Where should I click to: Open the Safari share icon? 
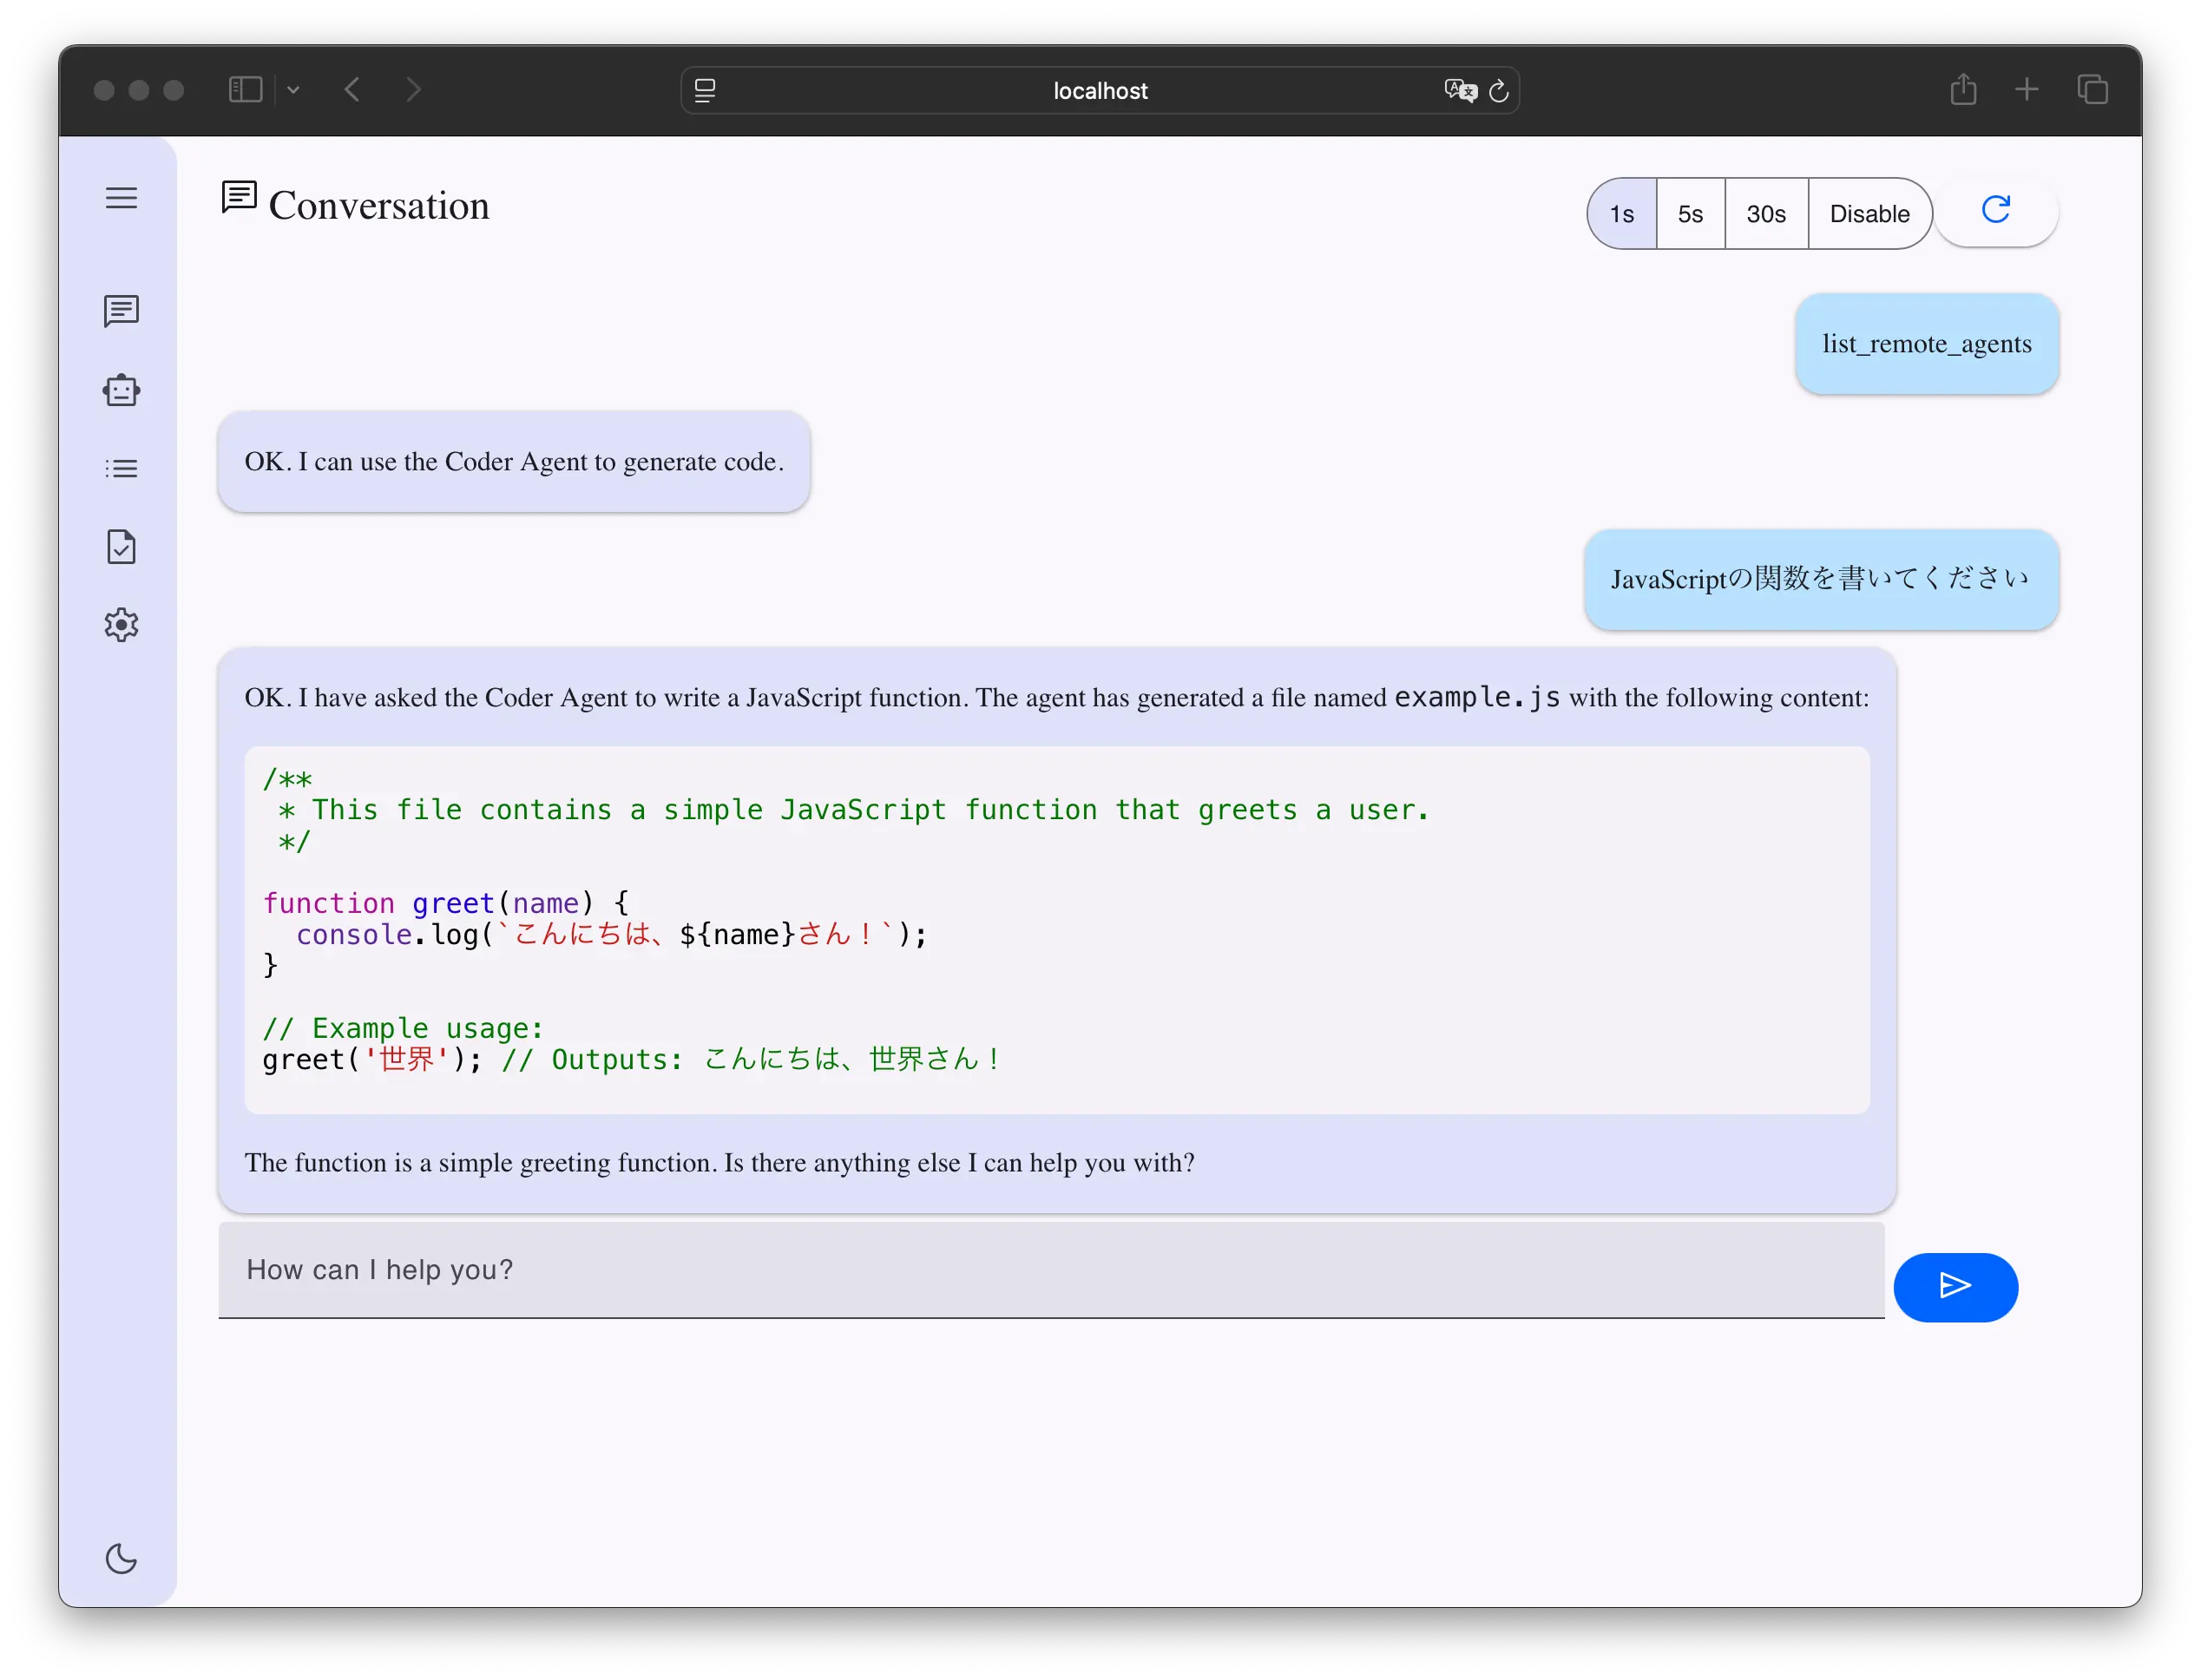(1963, 89)
